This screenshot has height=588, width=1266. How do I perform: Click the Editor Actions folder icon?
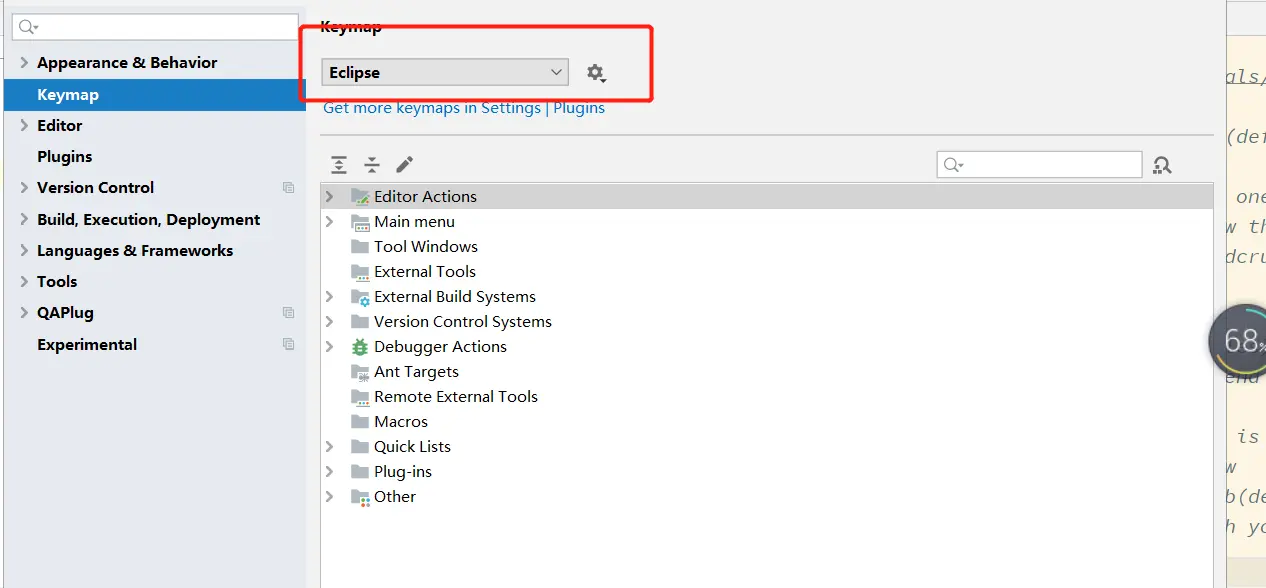pyautogui.click(x=360, y=197)
